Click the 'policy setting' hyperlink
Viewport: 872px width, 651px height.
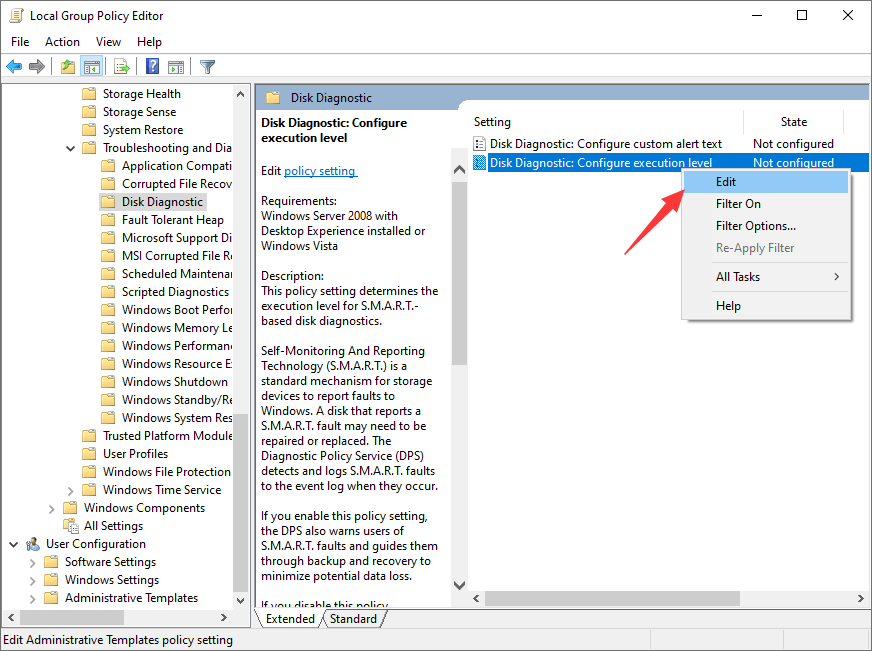(x=319, y=171)
